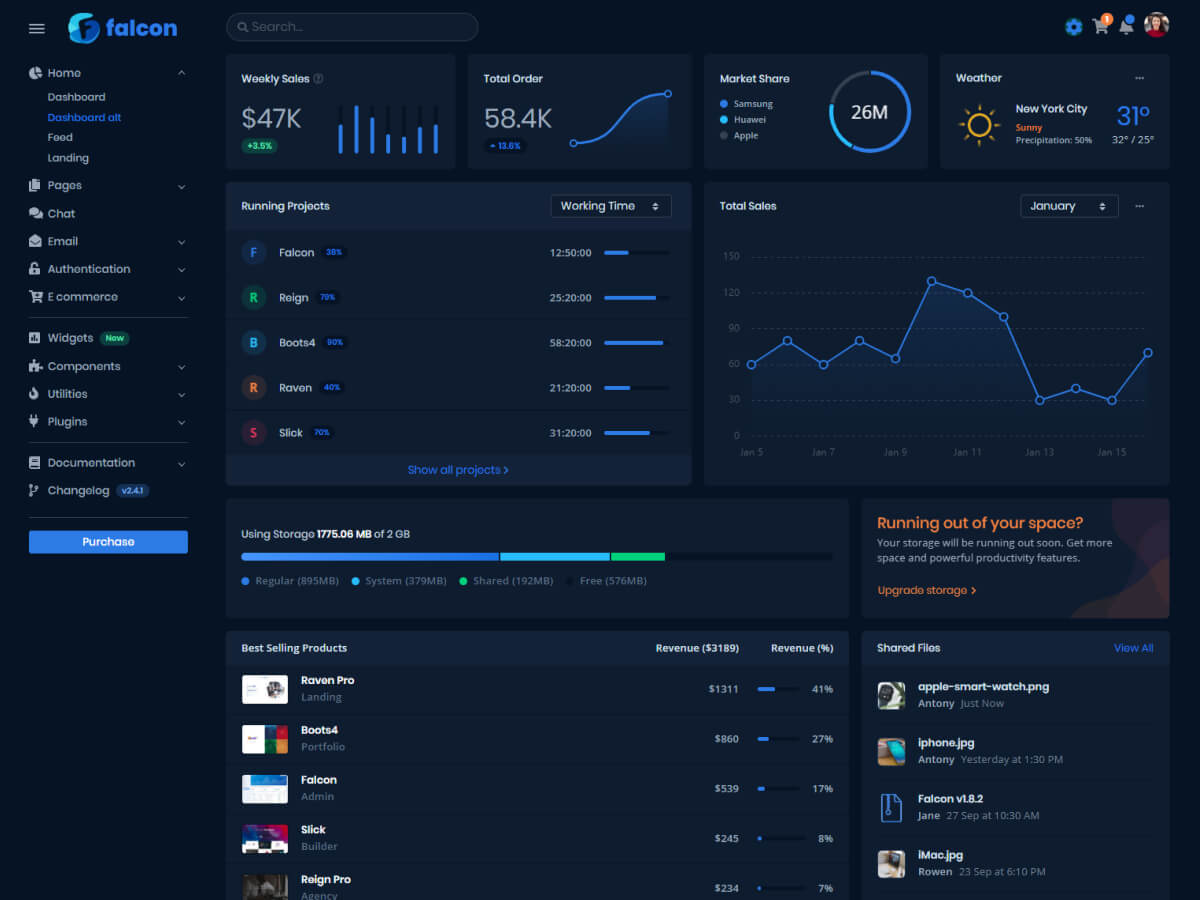Open the Working Time dropdown
1200x900 pixels.
coord(610,206)
